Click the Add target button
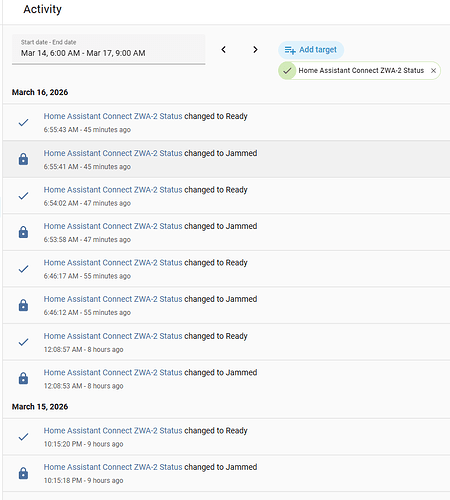Screen dimensions: 450x500 click(311, 50)
